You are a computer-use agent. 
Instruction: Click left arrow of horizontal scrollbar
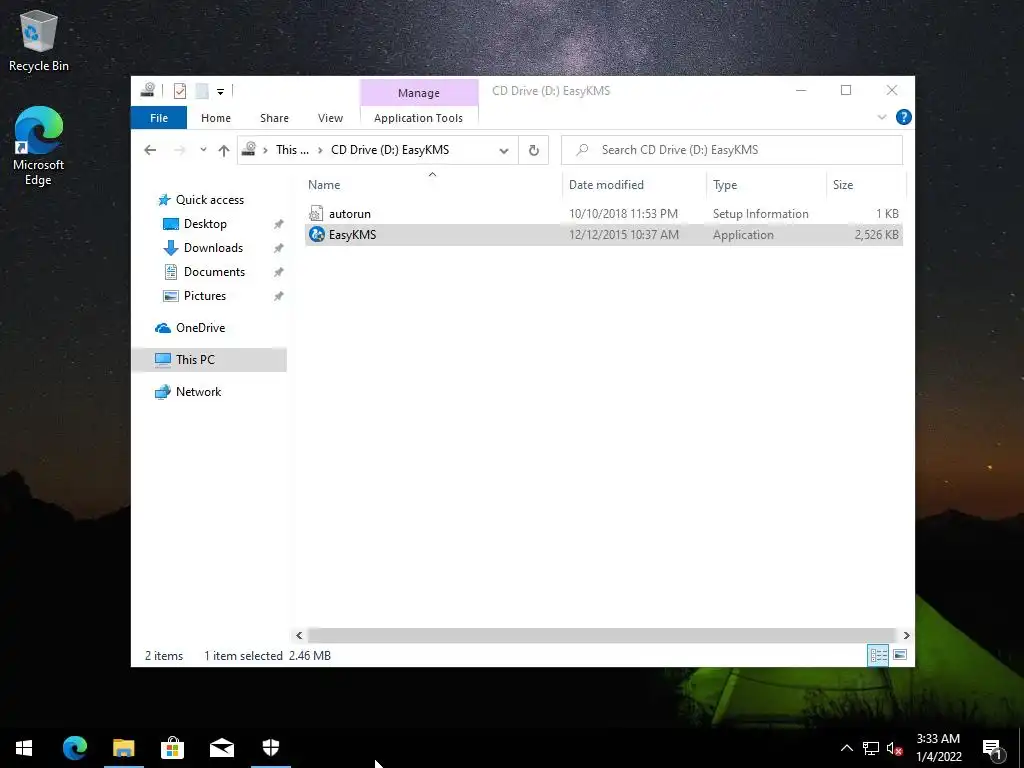[298, 635]
